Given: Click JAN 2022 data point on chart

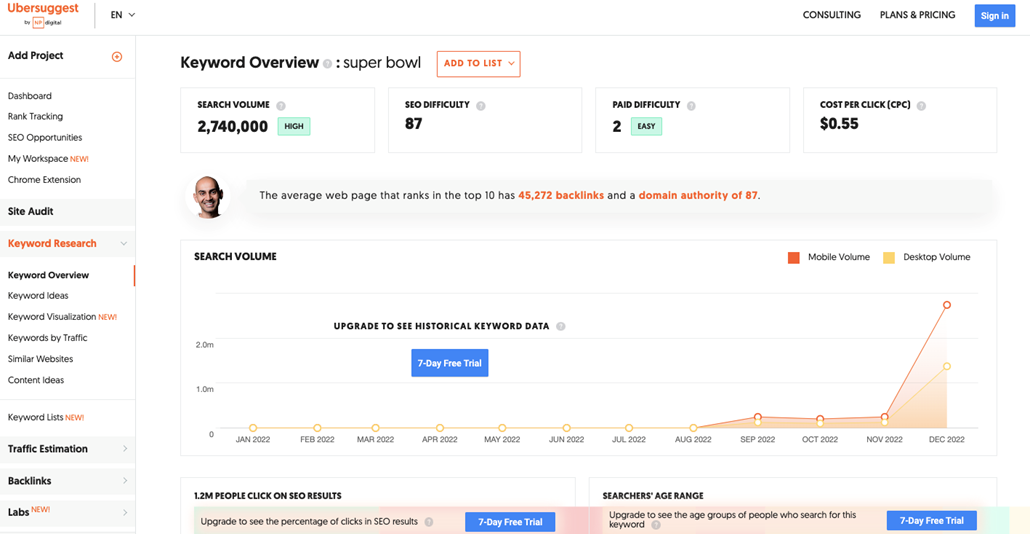Looking at the screenshot, I should tap(253, 428).
